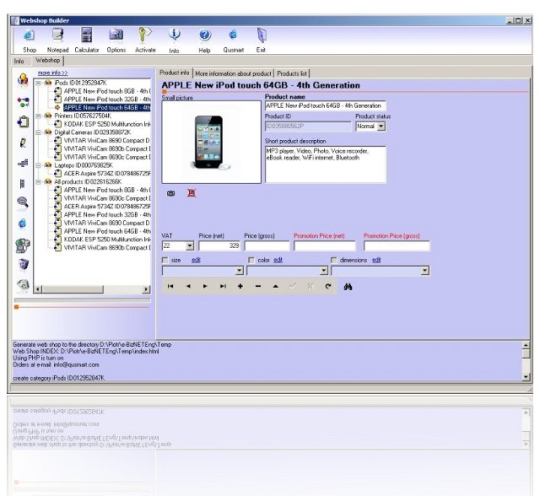540x496 pixels.
Task: Click the orange slider handle below the tree
Action: point(17,307)
